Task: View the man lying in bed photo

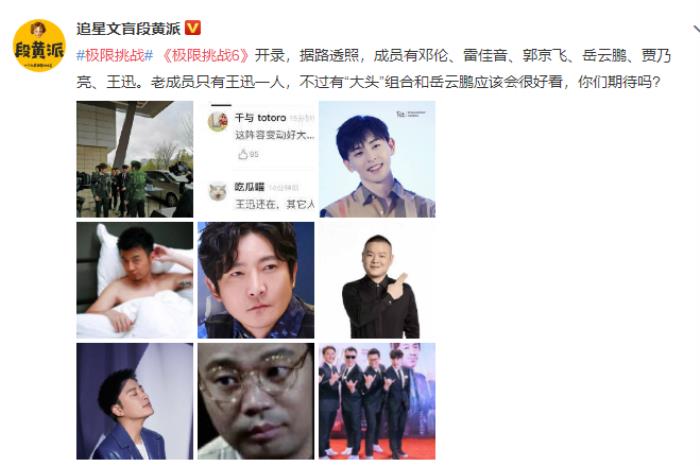Action: click(x=135, y=280)
